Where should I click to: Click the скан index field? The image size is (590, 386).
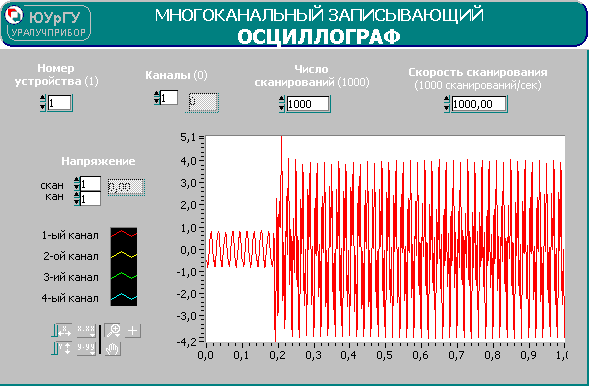[x=90, y=184]
